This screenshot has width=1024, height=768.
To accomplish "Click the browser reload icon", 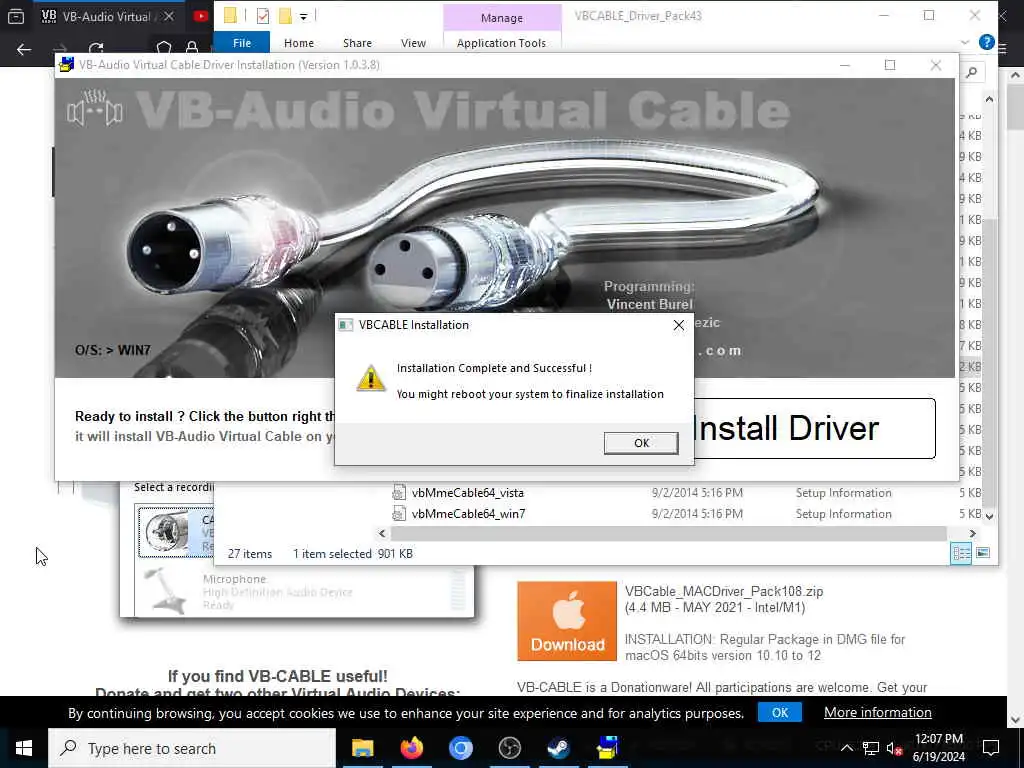I will point(96,49).
